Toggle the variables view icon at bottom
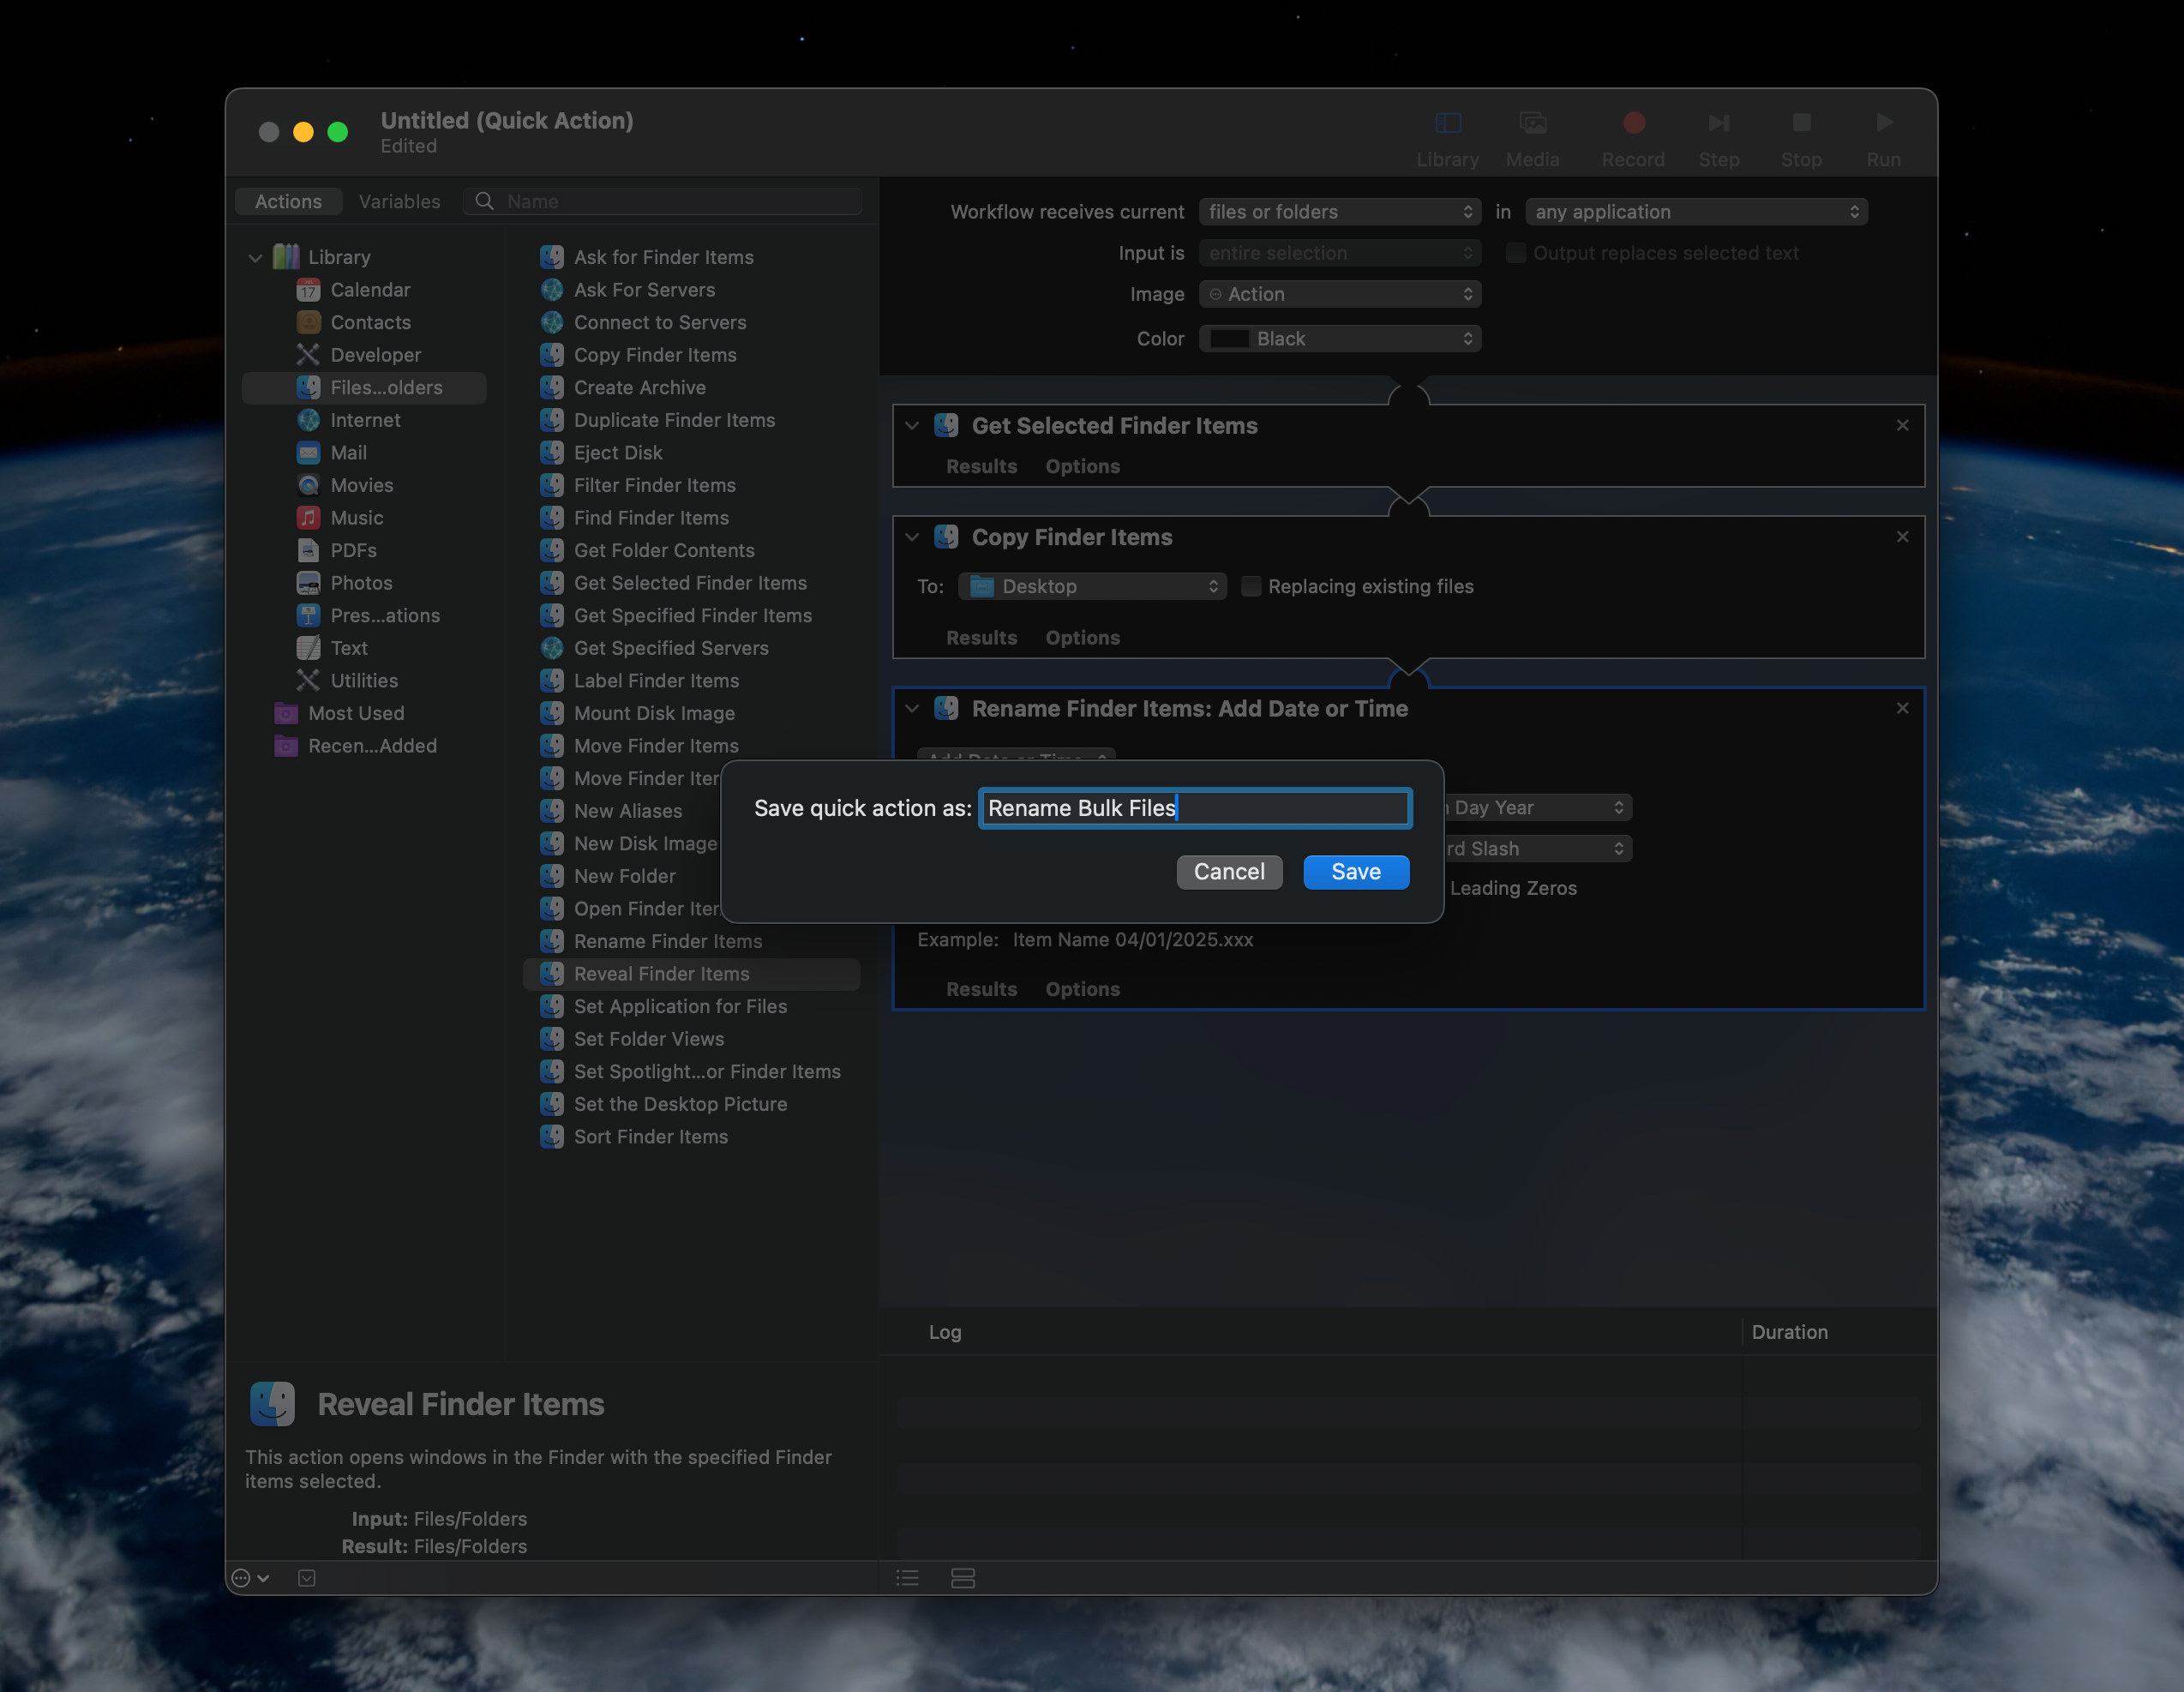Screen dimensions: 2184x1692 (x=963, y=1578)
